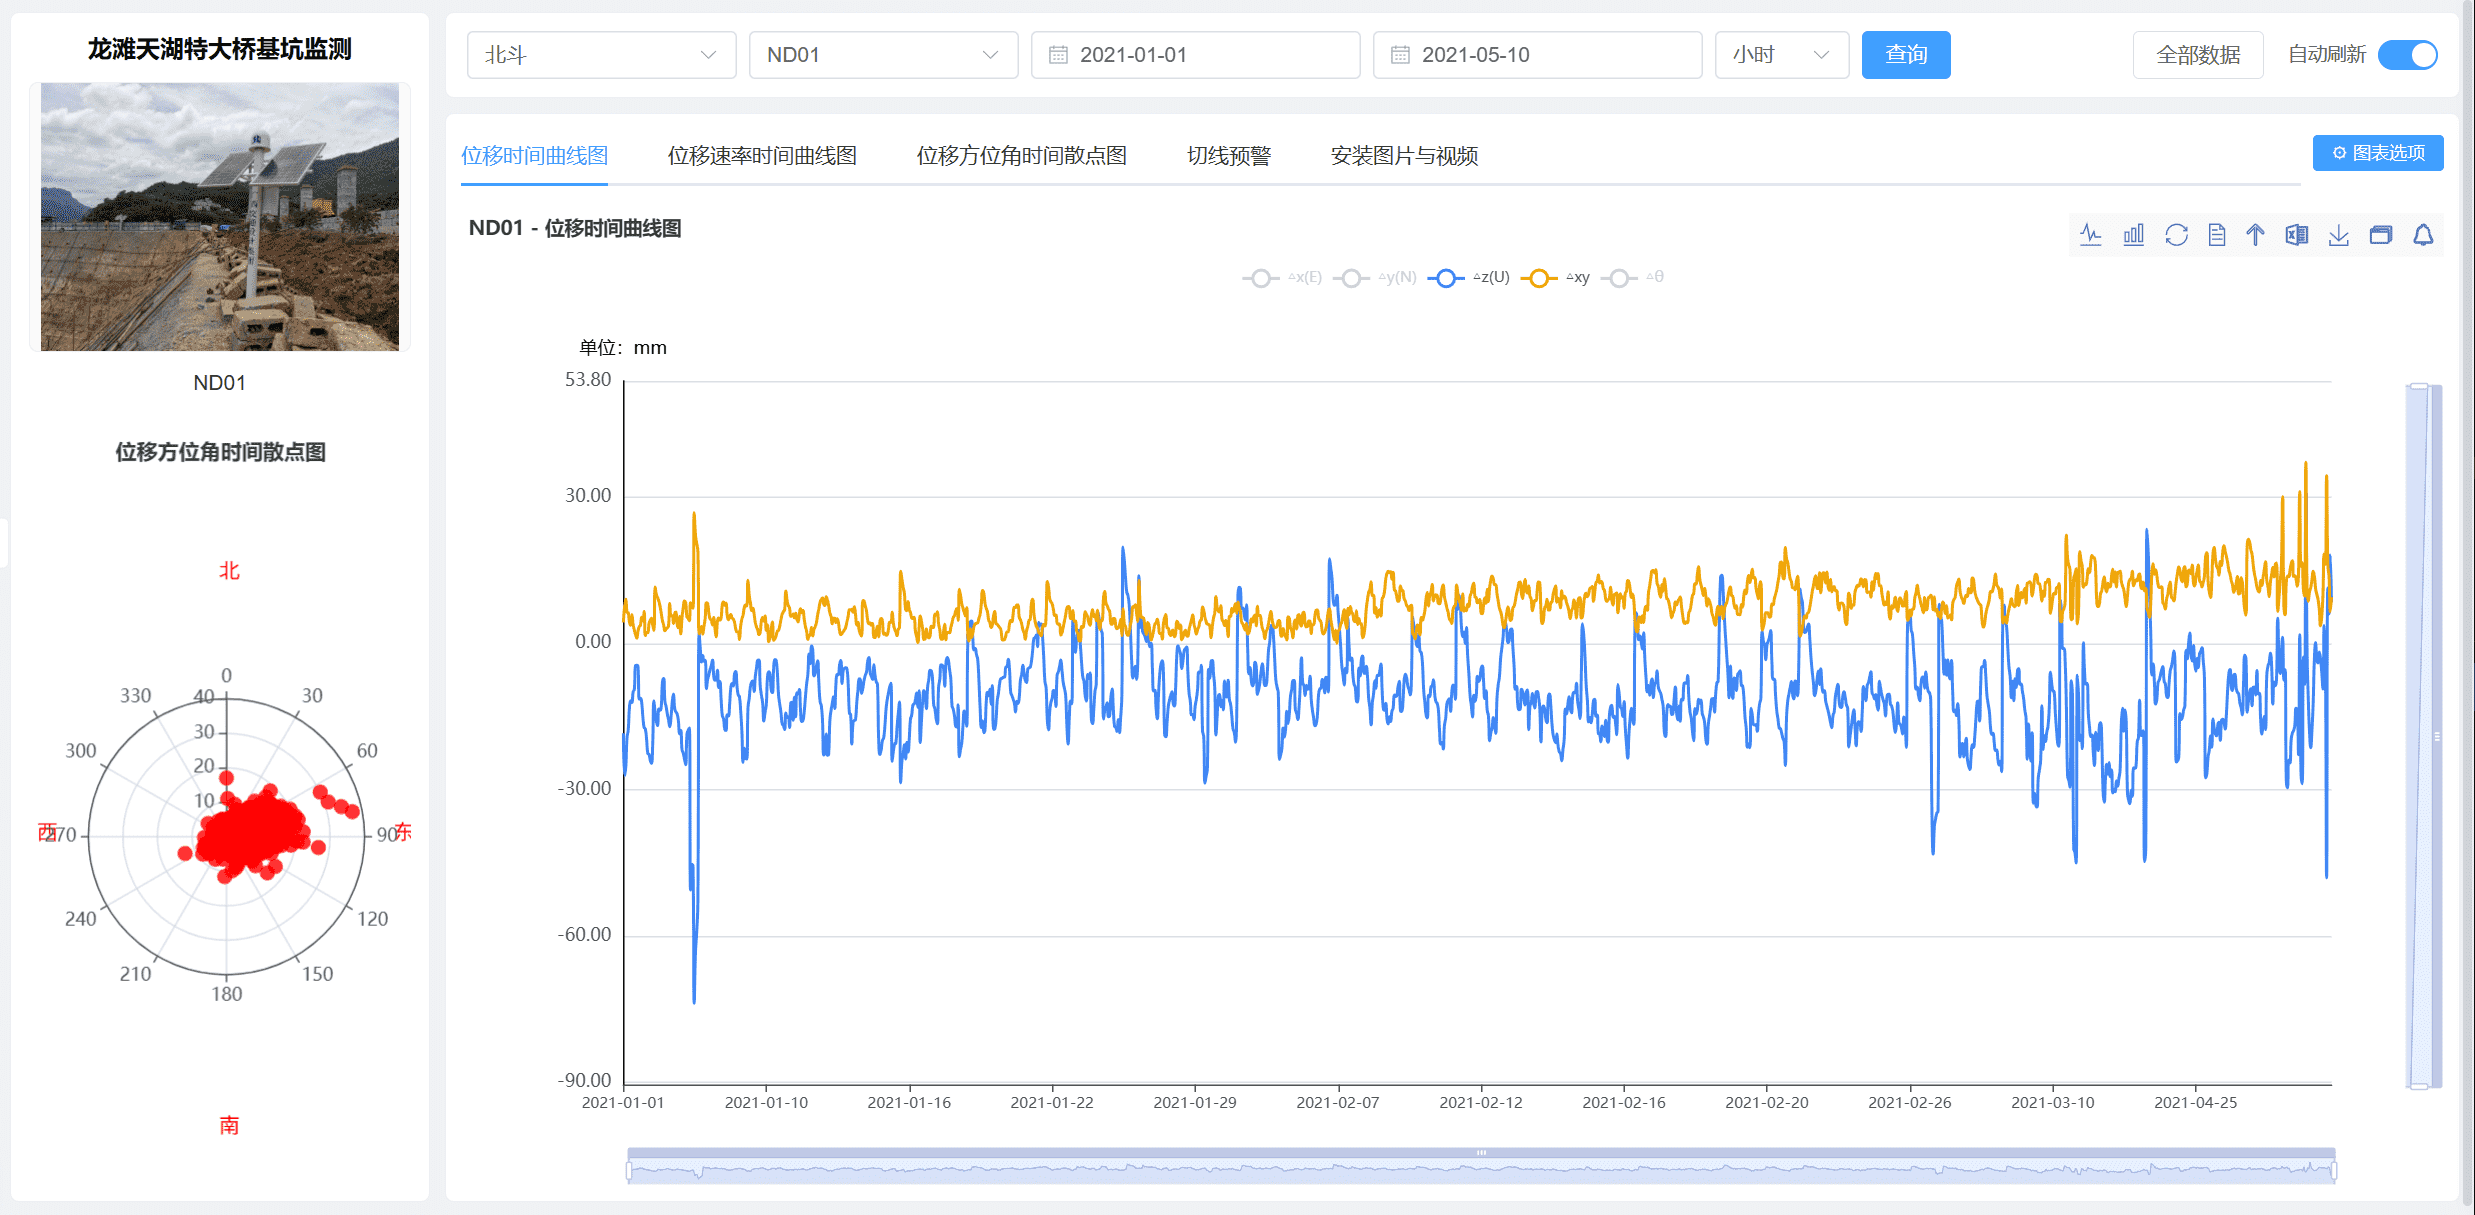
Task: Open the ND01 station dropdown
Action: point(883,55)
